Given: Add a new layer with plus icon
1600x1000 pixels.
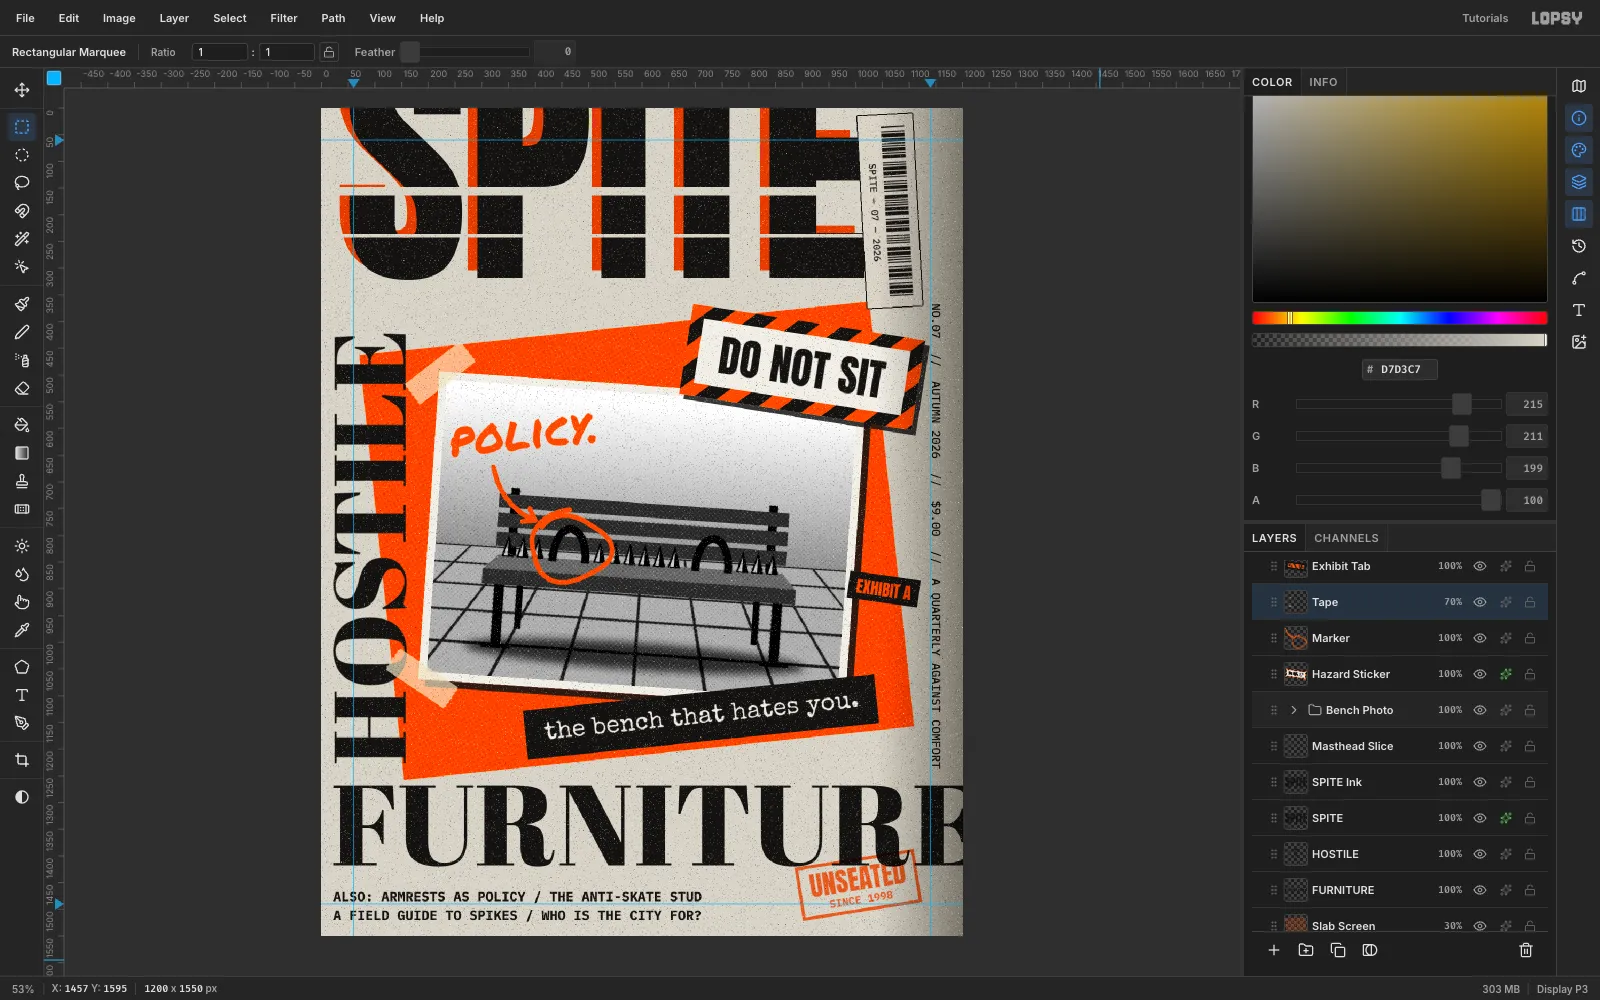Looking at the screenshot, I should click(x=1274, y=950).
